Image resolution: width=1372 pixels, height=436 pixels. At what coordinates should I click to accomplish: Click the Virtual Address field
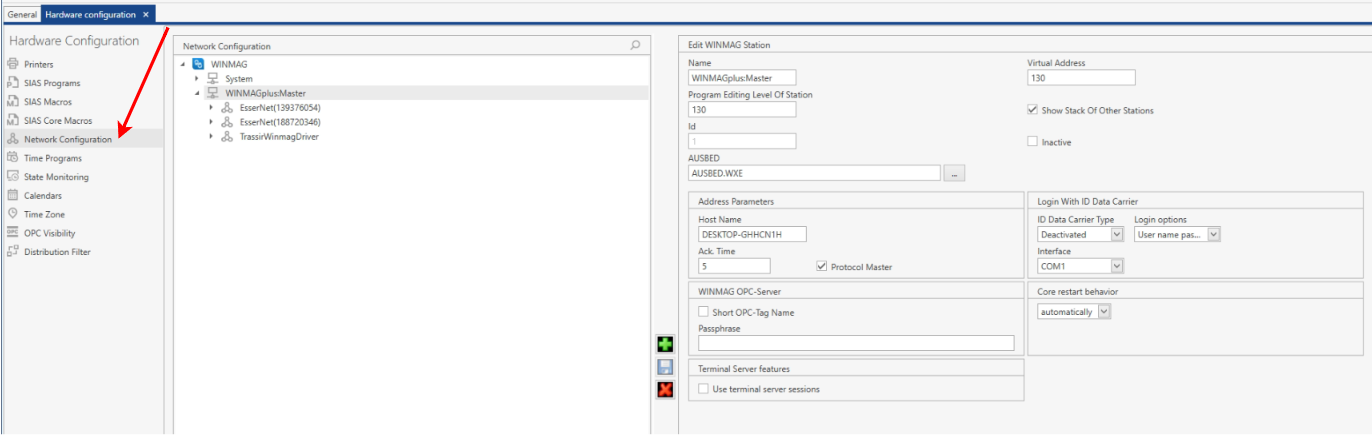click(1081, 78)
